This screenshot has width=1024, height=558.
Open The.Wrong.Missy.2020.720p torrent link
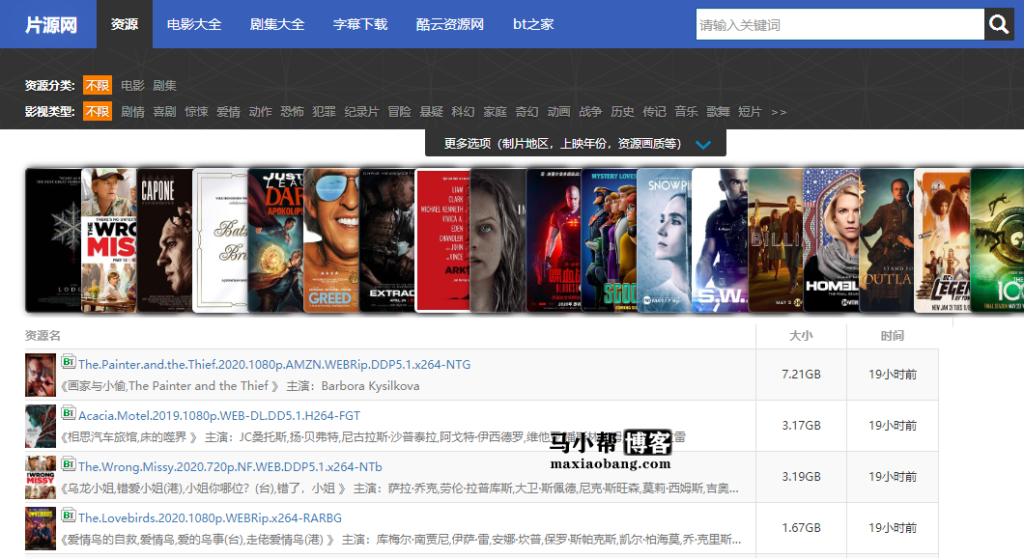click(x=230, y=467)
